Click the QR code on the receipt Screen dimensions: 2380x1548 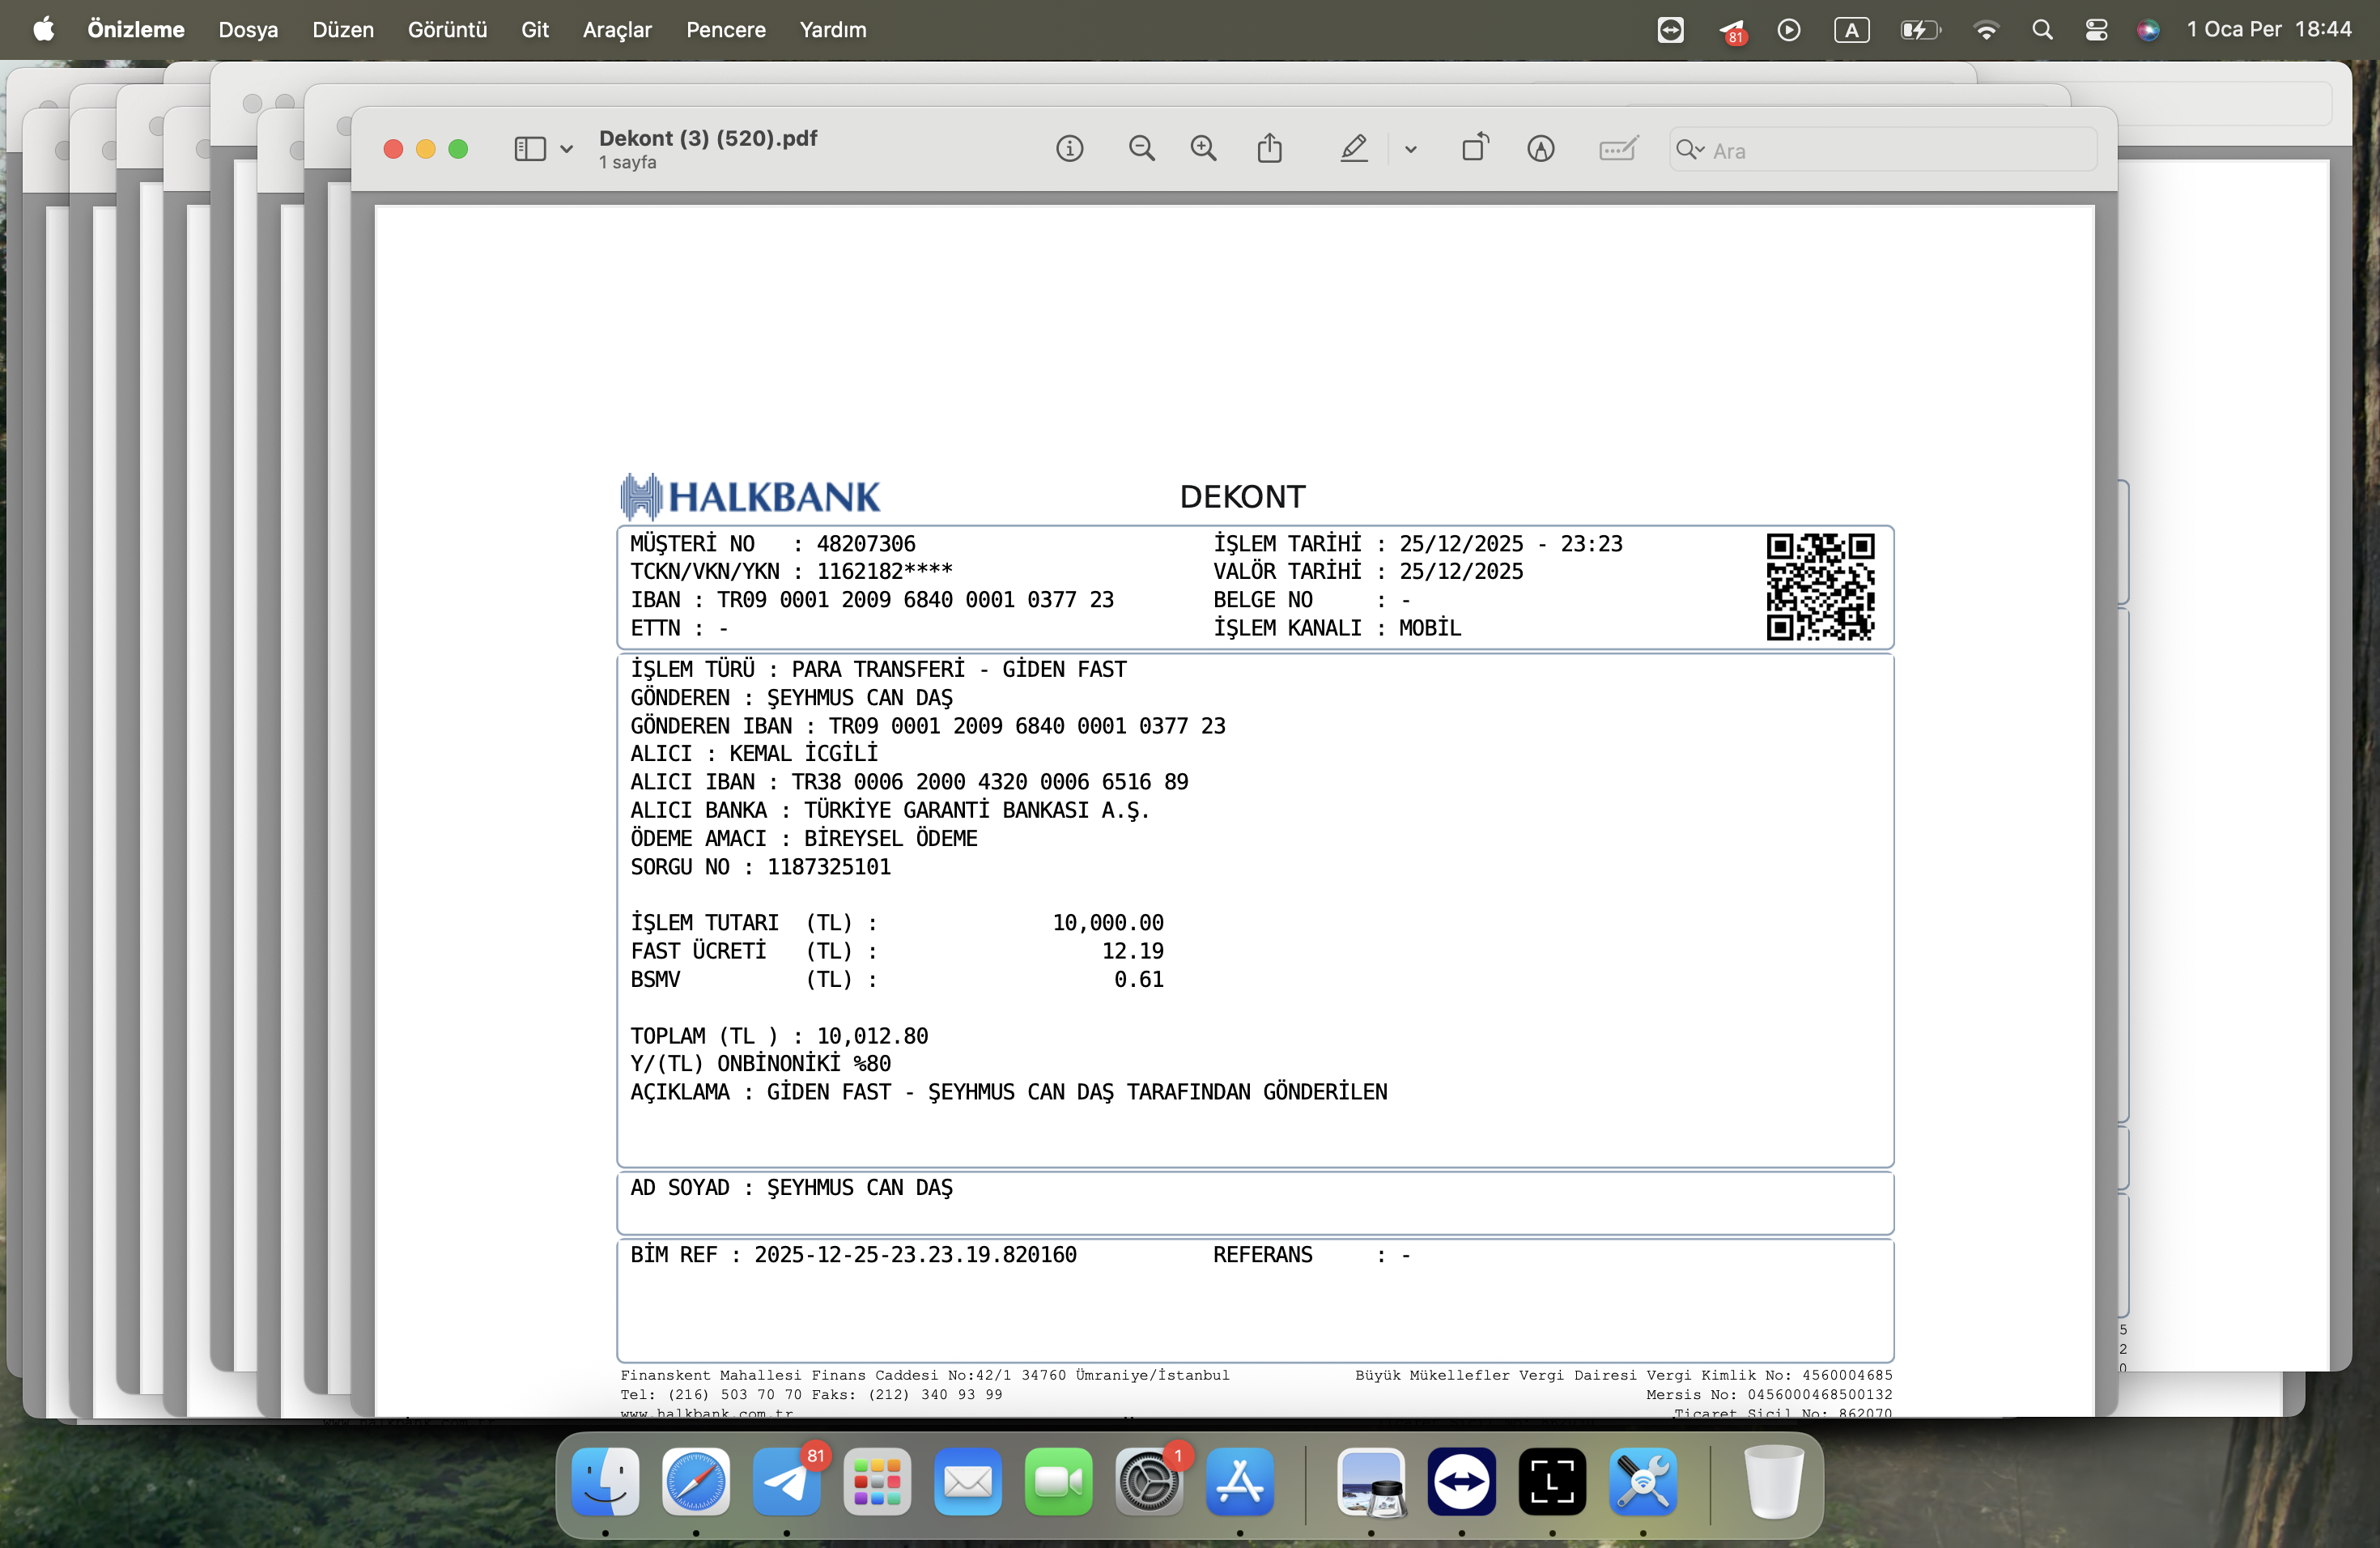point(1820,587)
